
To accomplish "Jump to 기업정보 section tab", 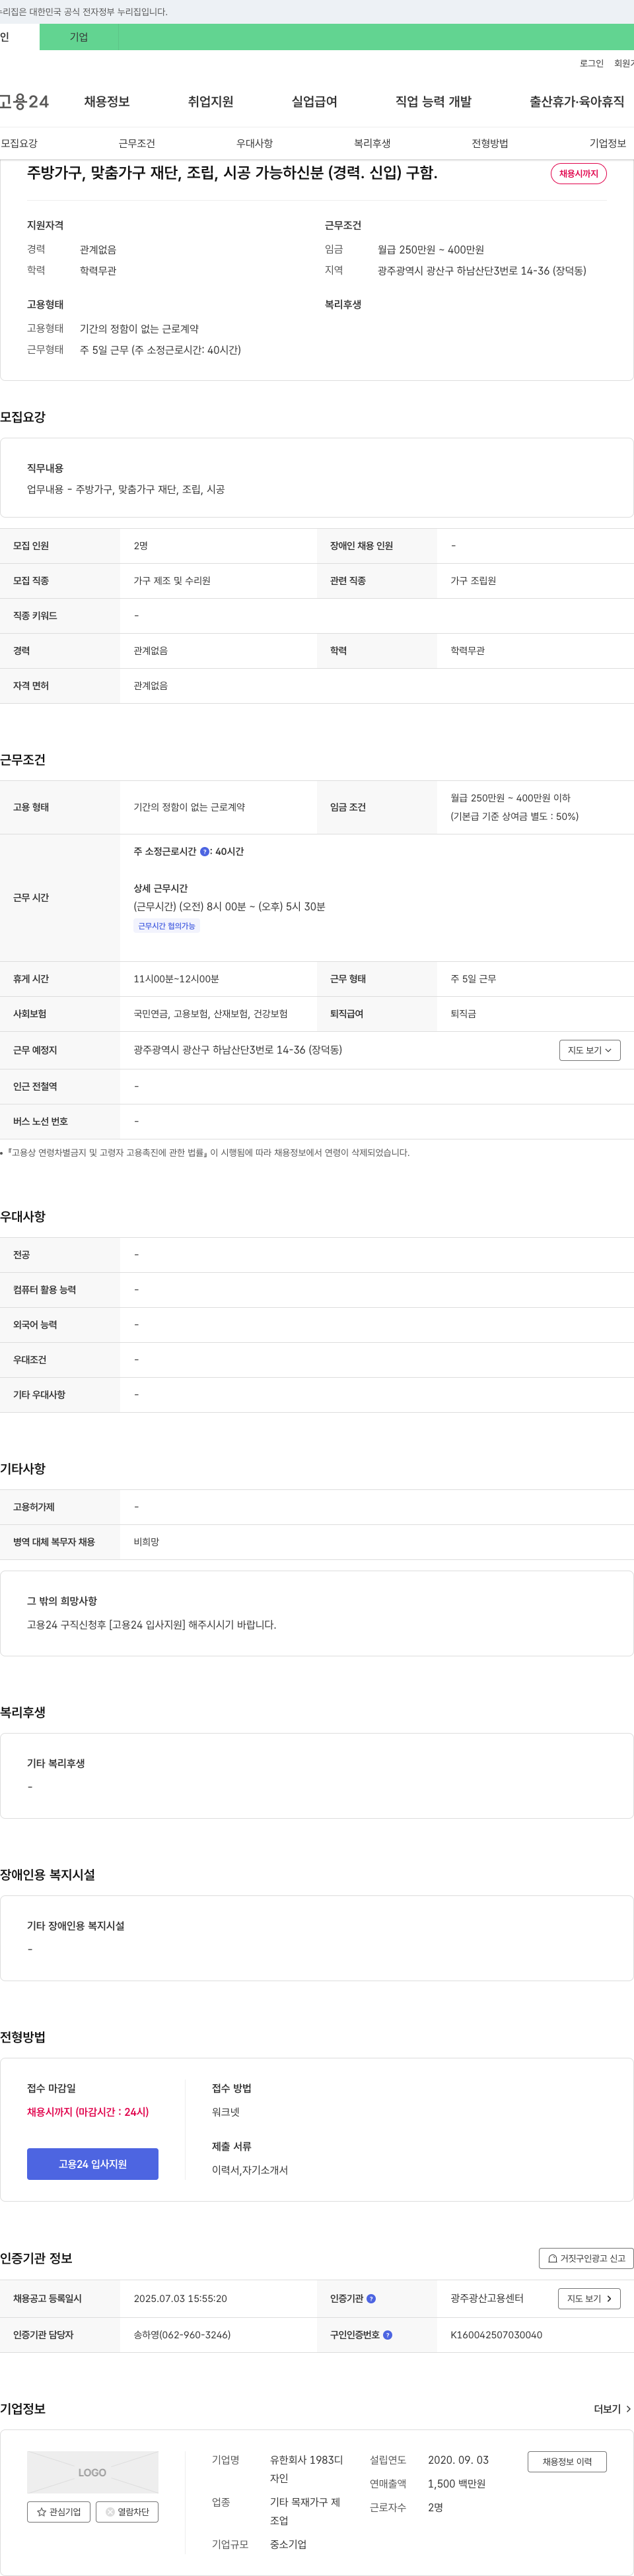I will click(x=607, y=143).
